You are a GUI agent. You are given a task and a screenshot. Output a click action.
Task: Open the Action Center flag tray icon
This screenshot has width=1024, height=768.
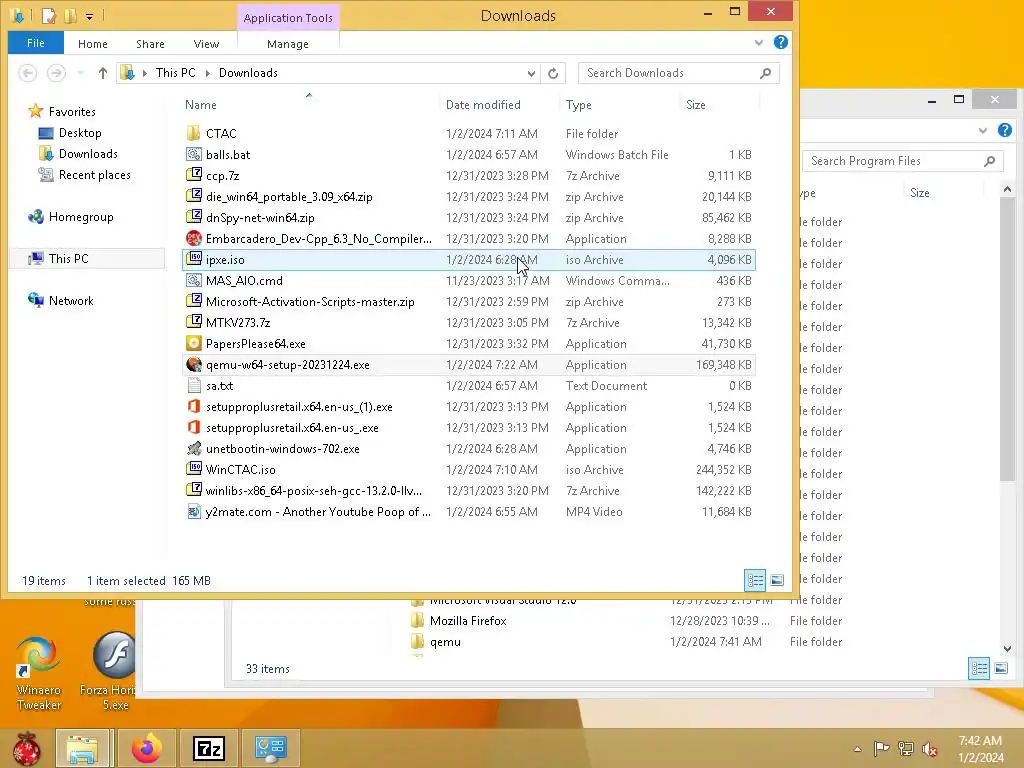[881, 748]
